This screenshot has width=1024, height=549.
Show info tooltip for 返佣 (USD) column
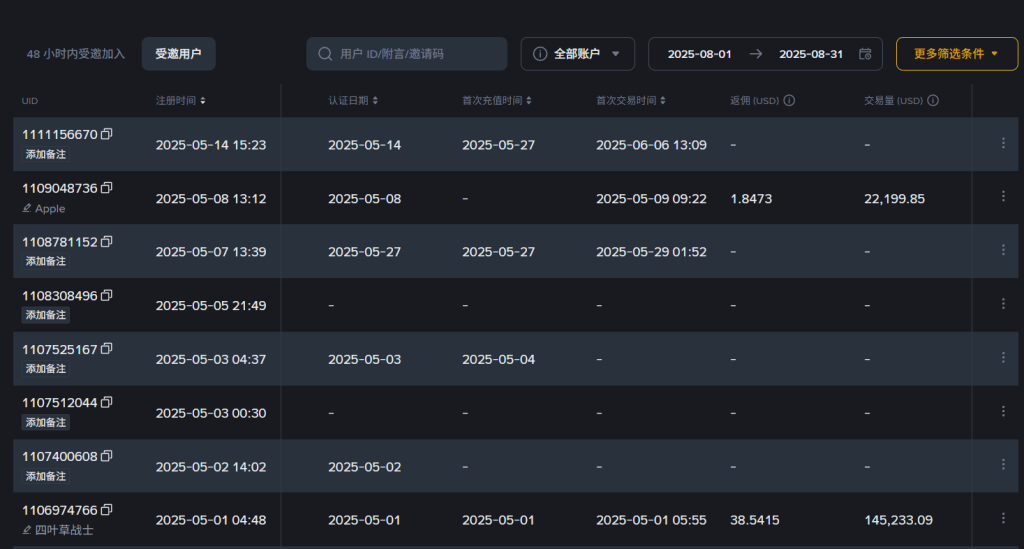789,101
